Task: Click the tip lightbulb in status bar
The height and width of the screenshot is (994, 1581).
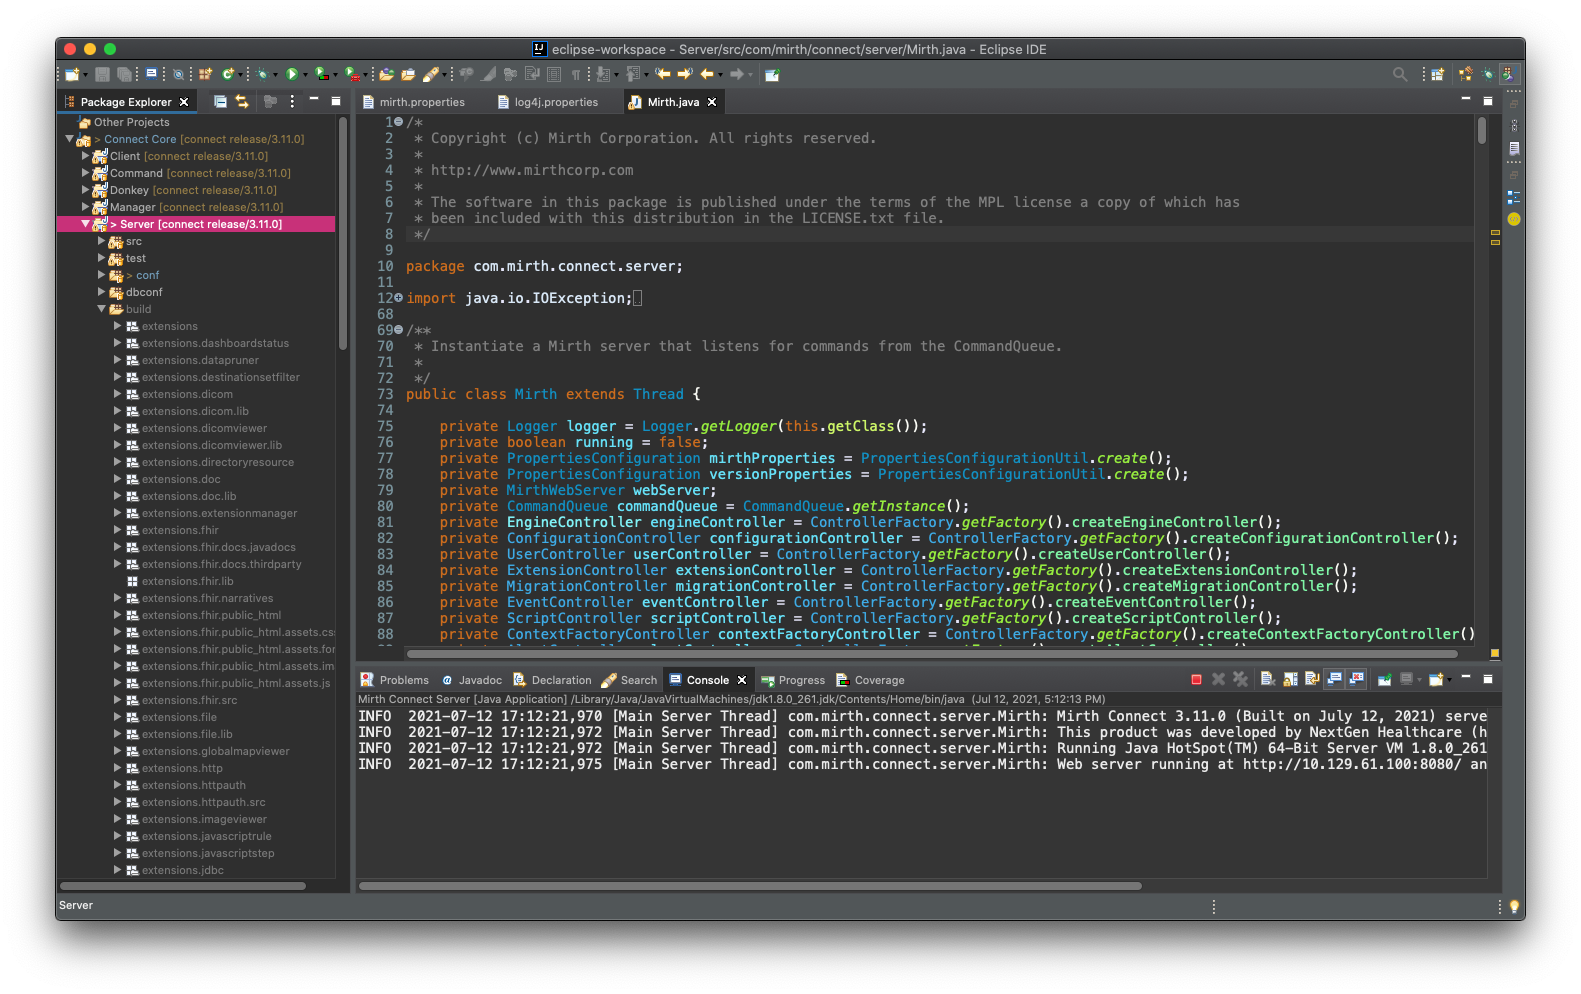Action: pyautogui.click(x=1515, y=906)
